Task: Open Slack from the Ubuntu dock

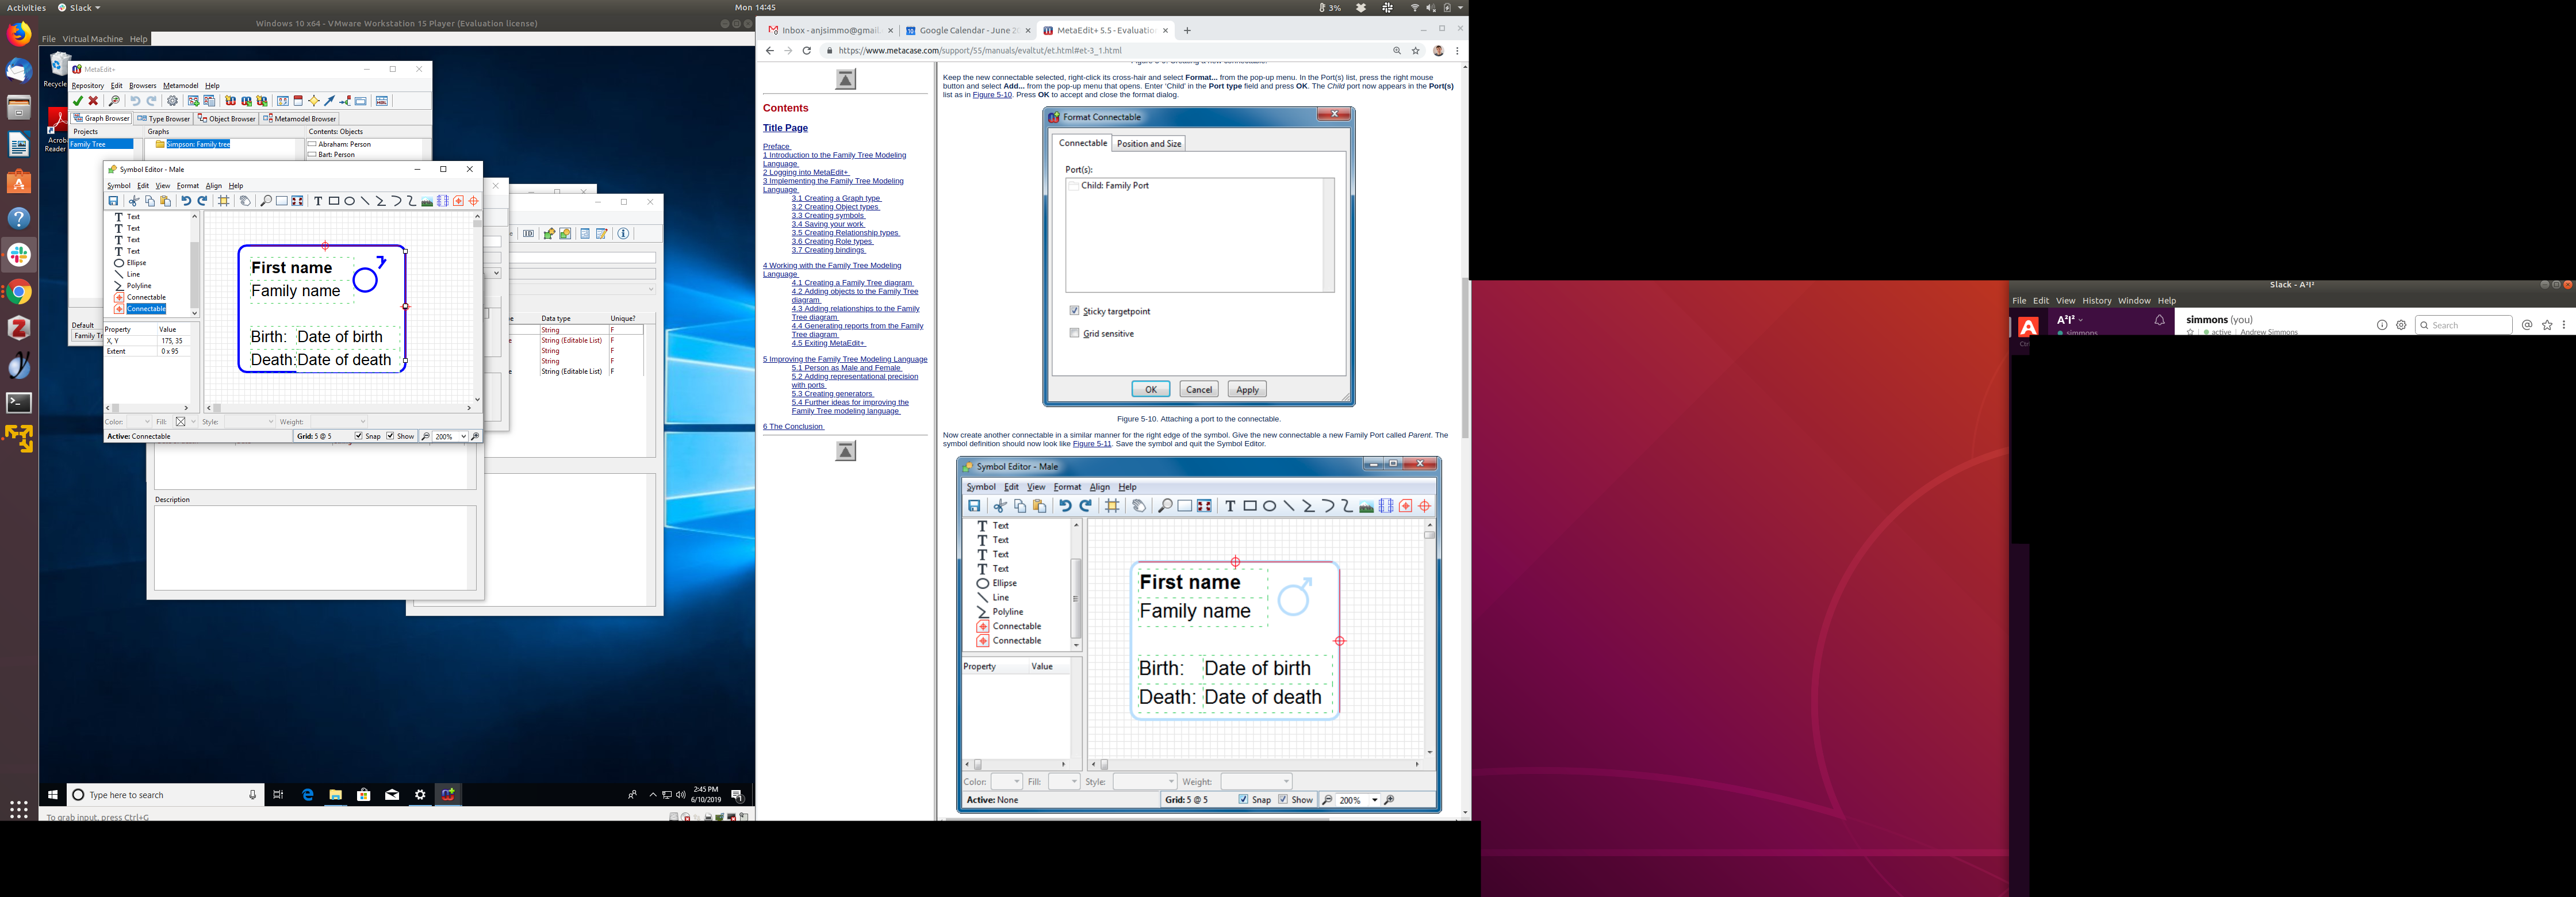Action: [19, 255]
